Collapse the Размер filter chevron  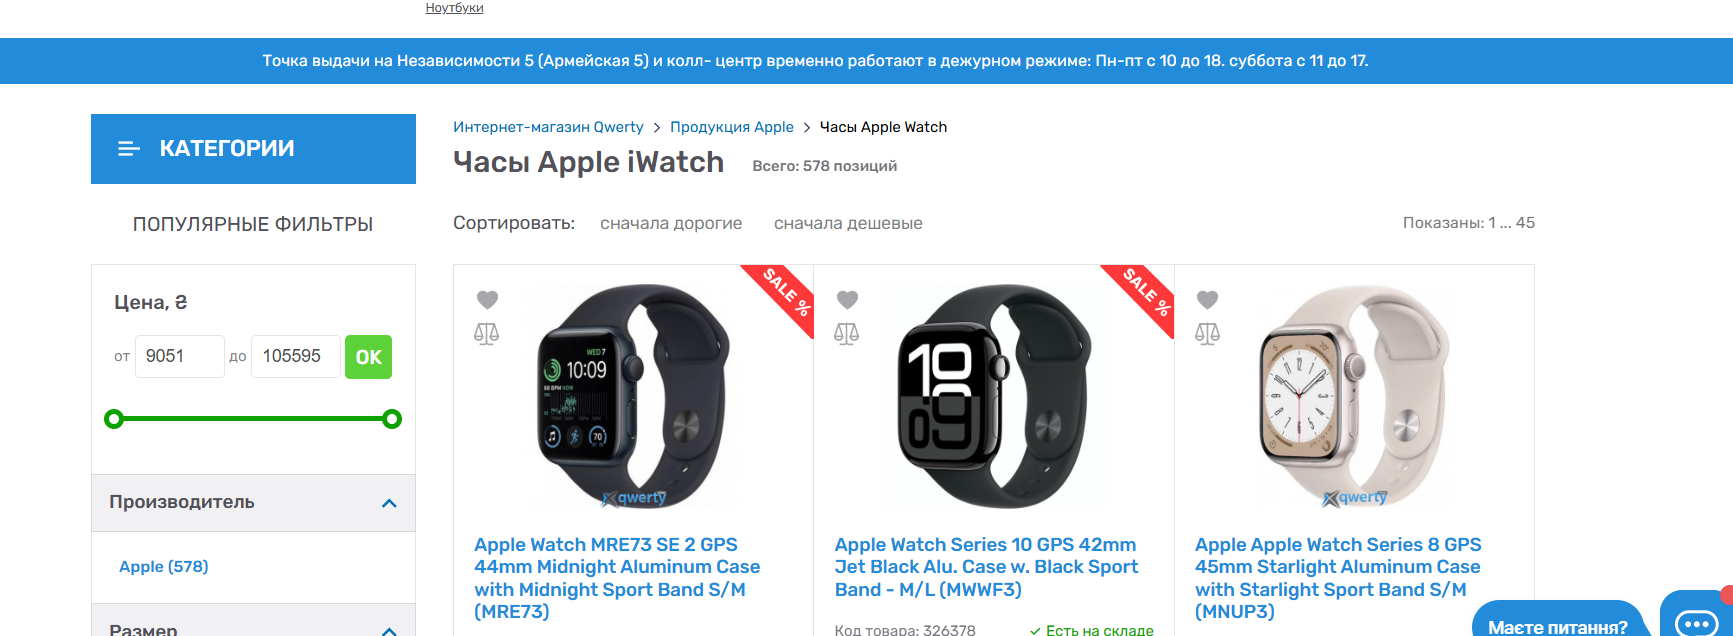point(390,630)
